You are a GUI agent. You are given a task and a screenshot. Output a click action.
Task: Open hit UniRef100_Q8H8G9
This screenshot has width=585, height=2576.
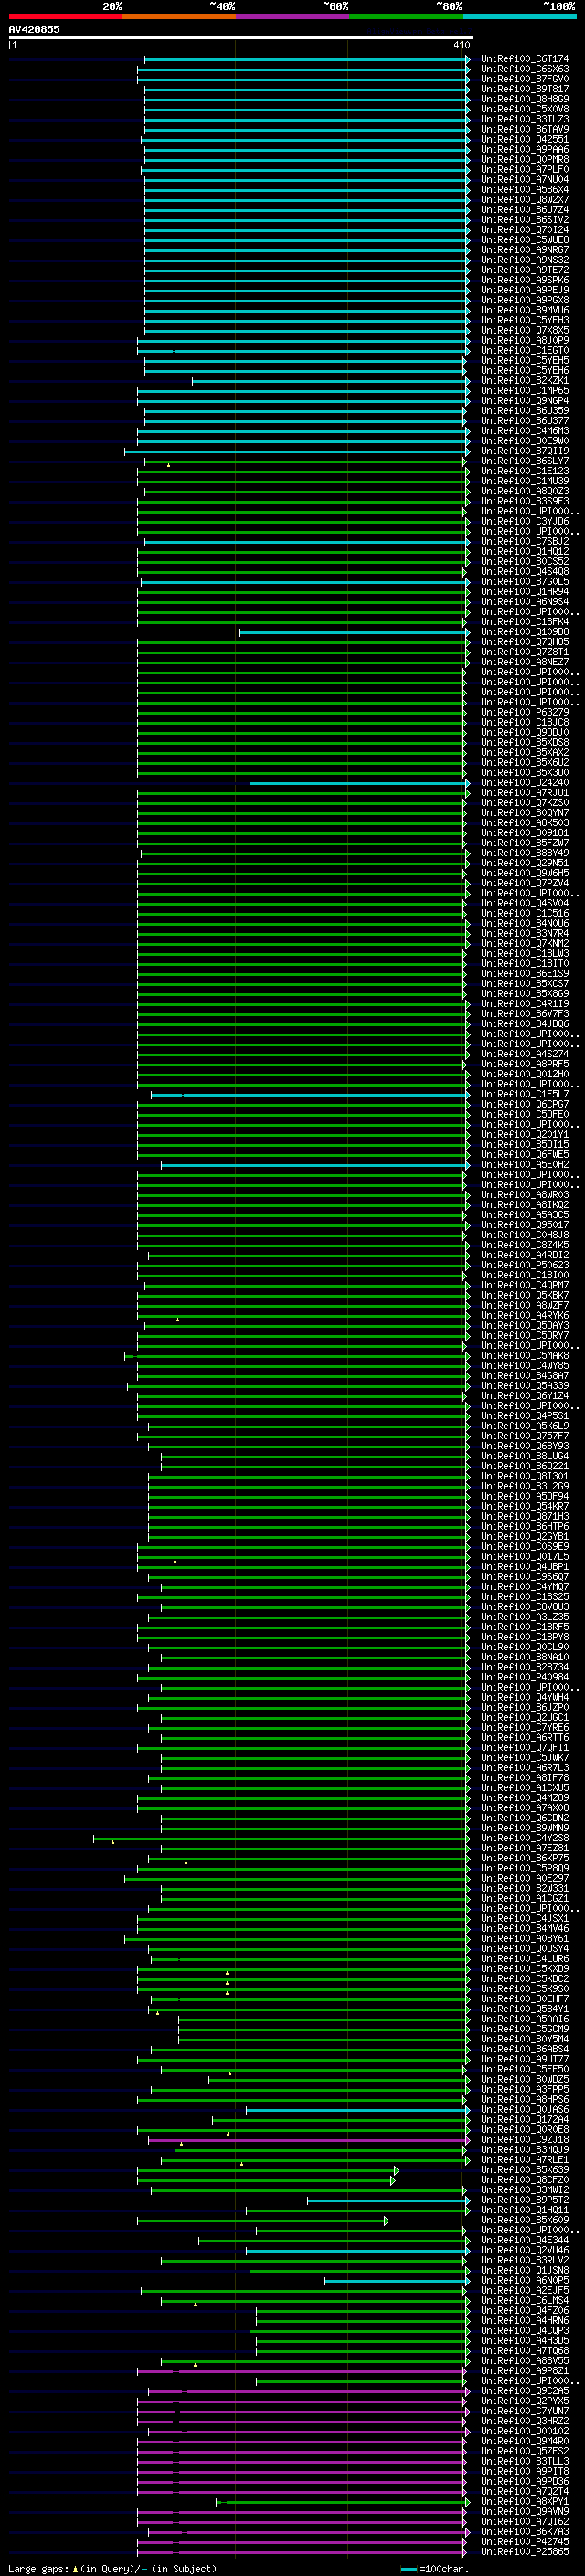coord(524,99)
